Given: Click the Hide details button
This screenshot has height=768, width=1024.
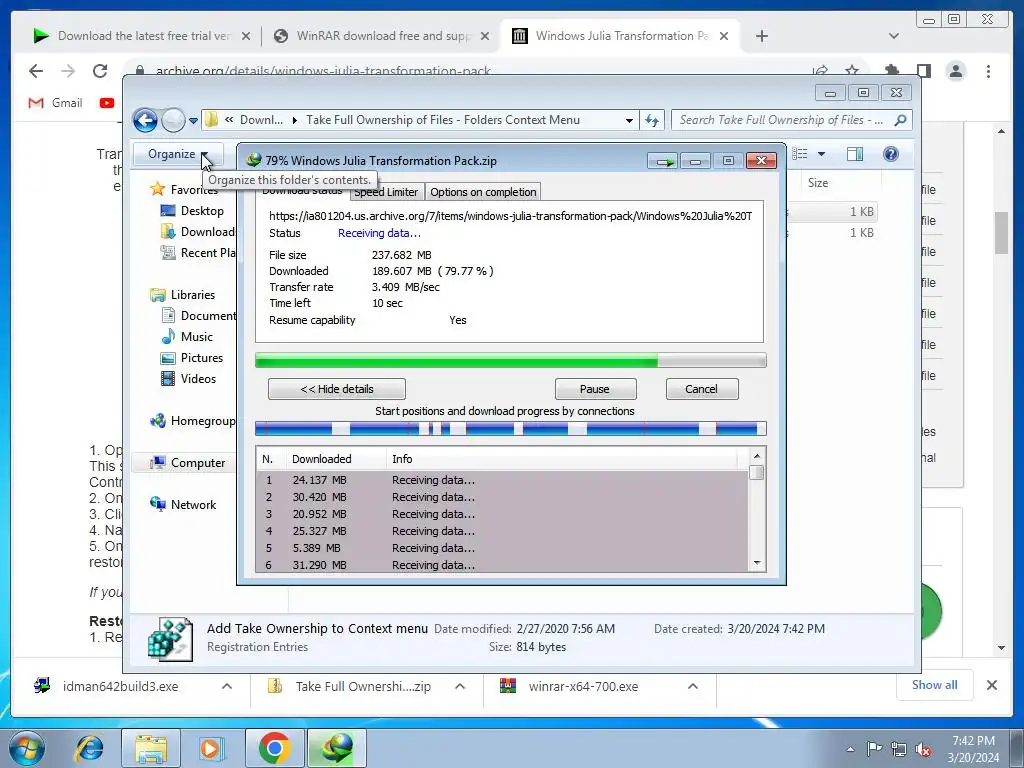Looking at the screenshot, I should click(x=336, y=389).
